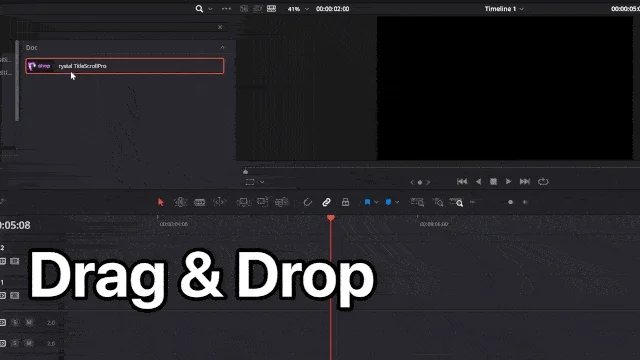640x360 pixels.
Task: Open the dropdown arrow beside search icon
Action: [x=210, y=9]
